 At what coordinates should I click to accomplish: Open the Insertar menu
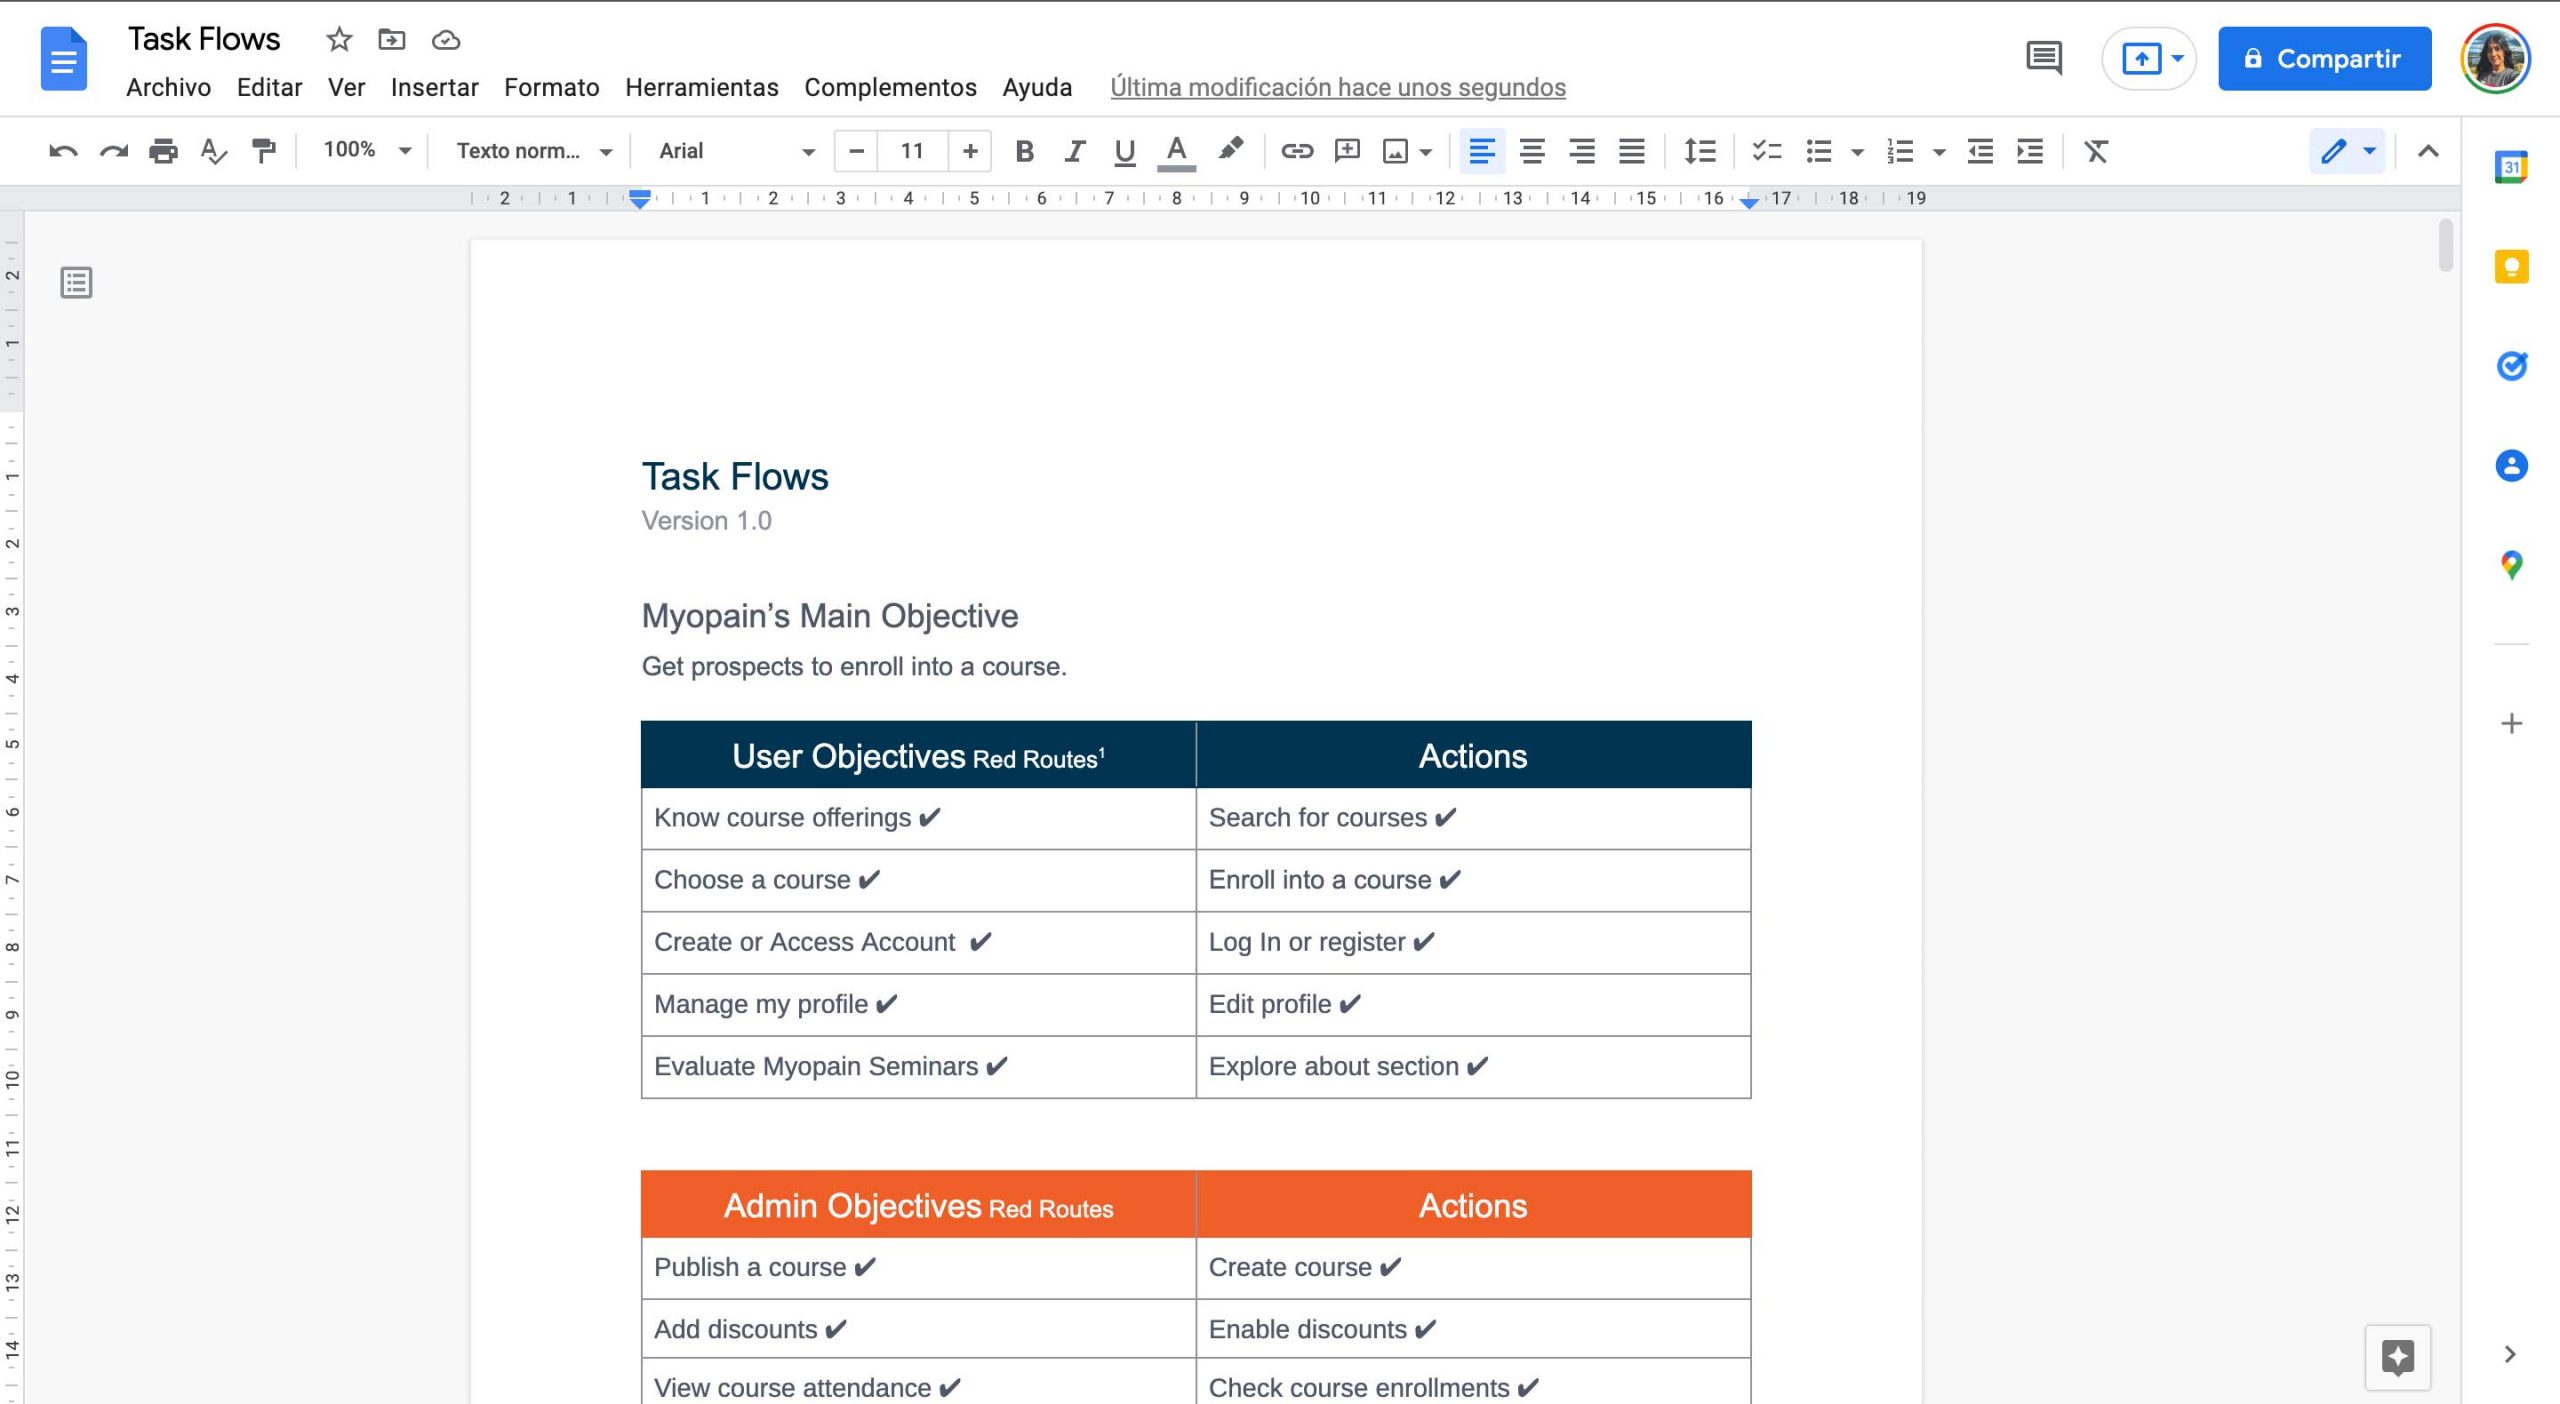point(434,88)
